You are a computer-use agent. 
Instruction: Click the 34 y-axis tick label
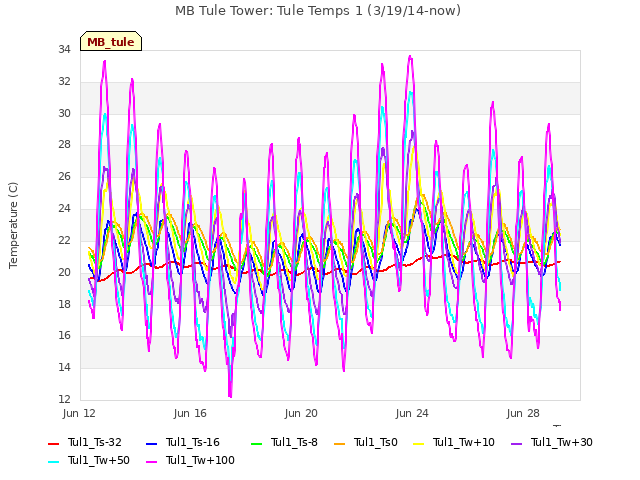pos(64,50)
